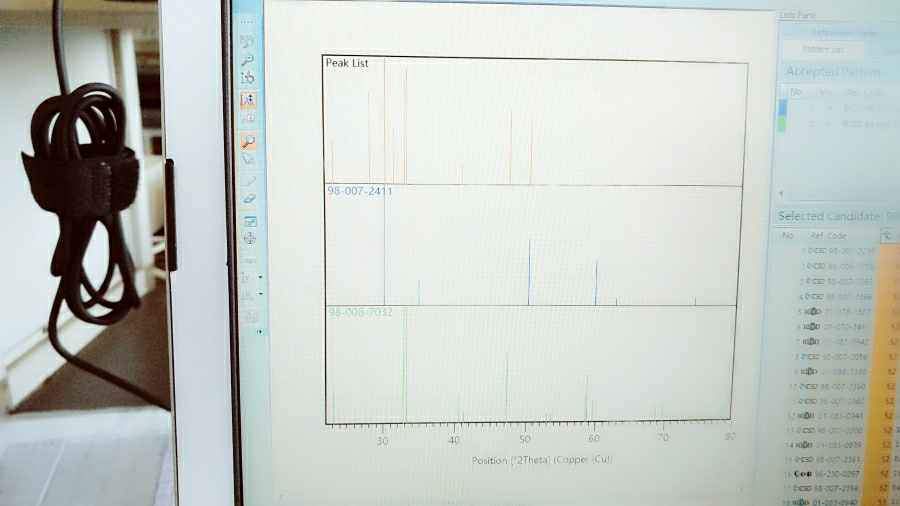
Task: Open the Pattern List tab in Lists Pane
Action: tap(823, 49)
